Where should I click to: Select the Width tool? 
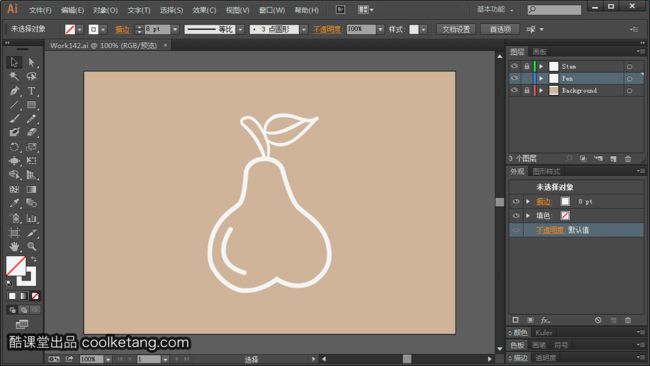point(14,161)
